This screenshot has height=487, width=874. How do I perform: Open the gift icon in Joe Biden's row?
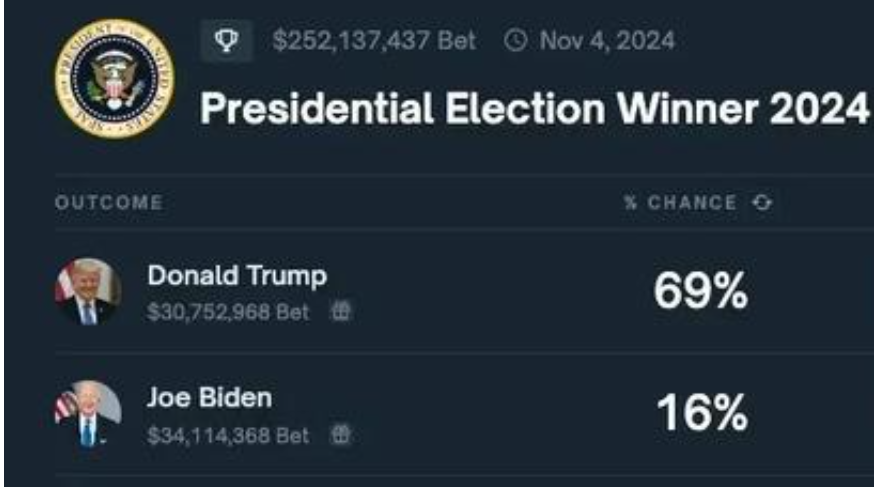(341, 434)
